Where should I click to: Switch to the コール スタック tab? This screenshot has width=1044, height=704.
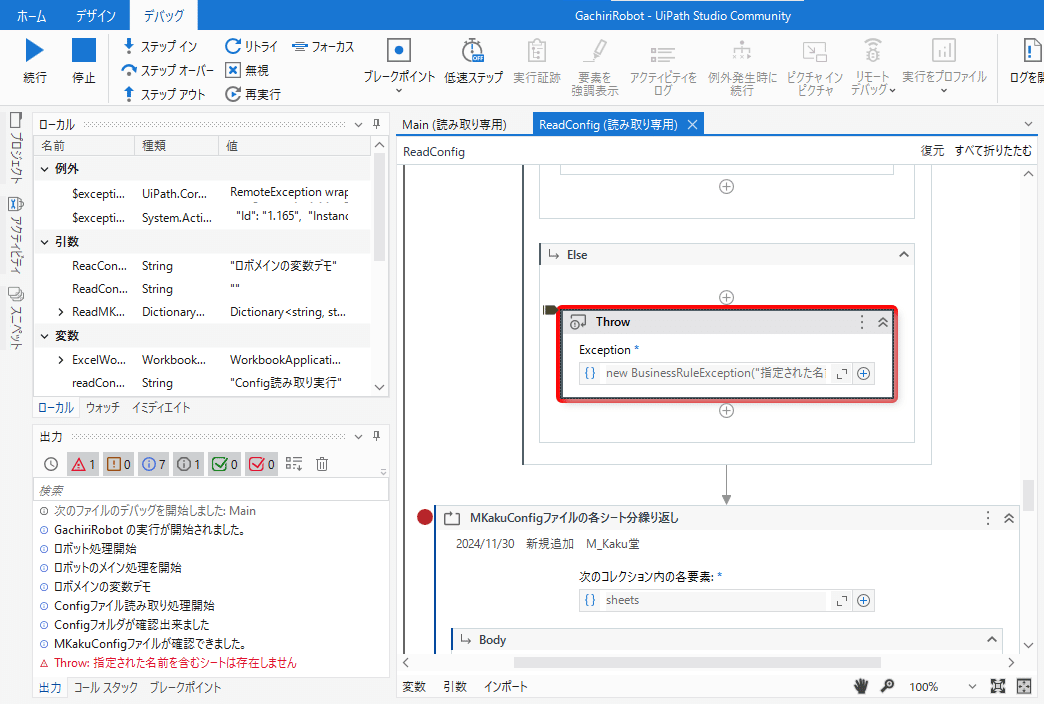[x=105, y=687]
